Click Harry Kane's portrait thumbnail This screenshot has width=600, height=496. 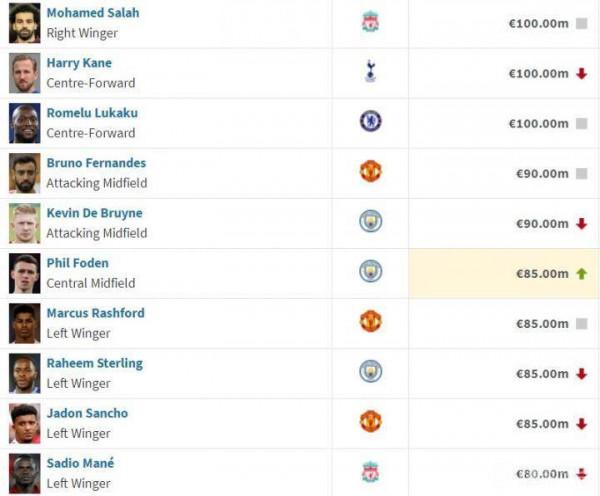pyautogui.click(x=25, y=73)
